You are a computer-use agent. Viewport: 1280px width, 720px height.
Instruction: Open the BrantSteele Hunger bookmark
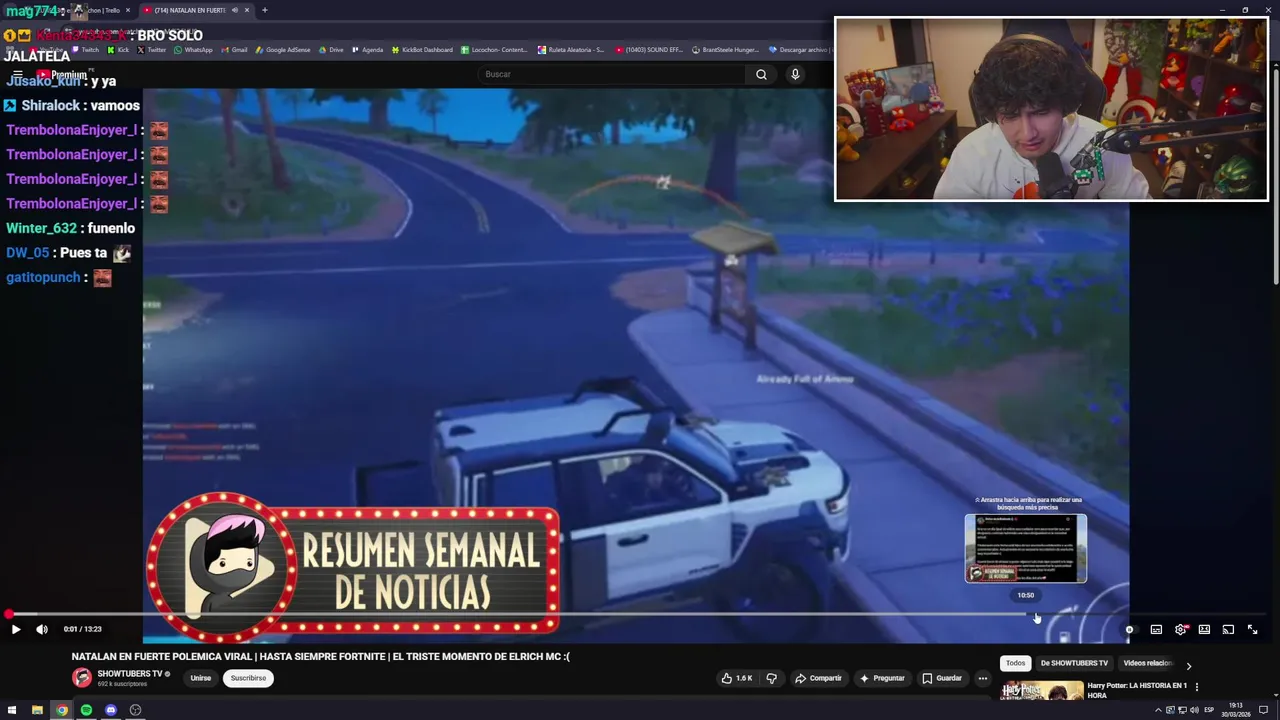[725, 49]
